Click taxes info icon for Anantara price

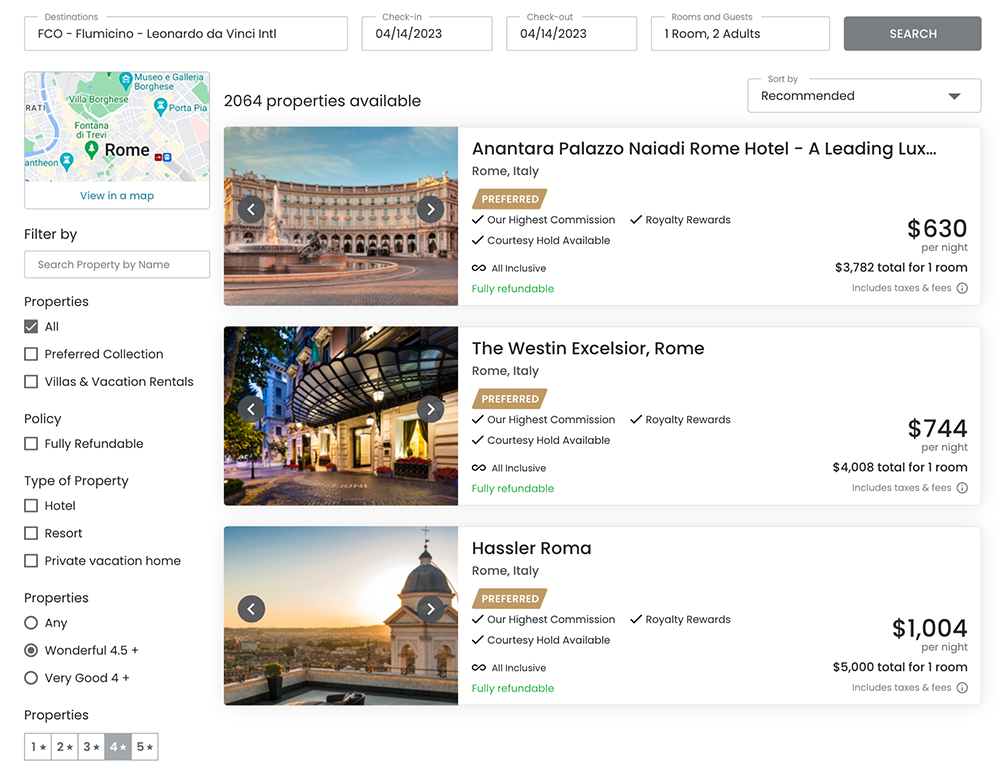(x=962, y=288)
